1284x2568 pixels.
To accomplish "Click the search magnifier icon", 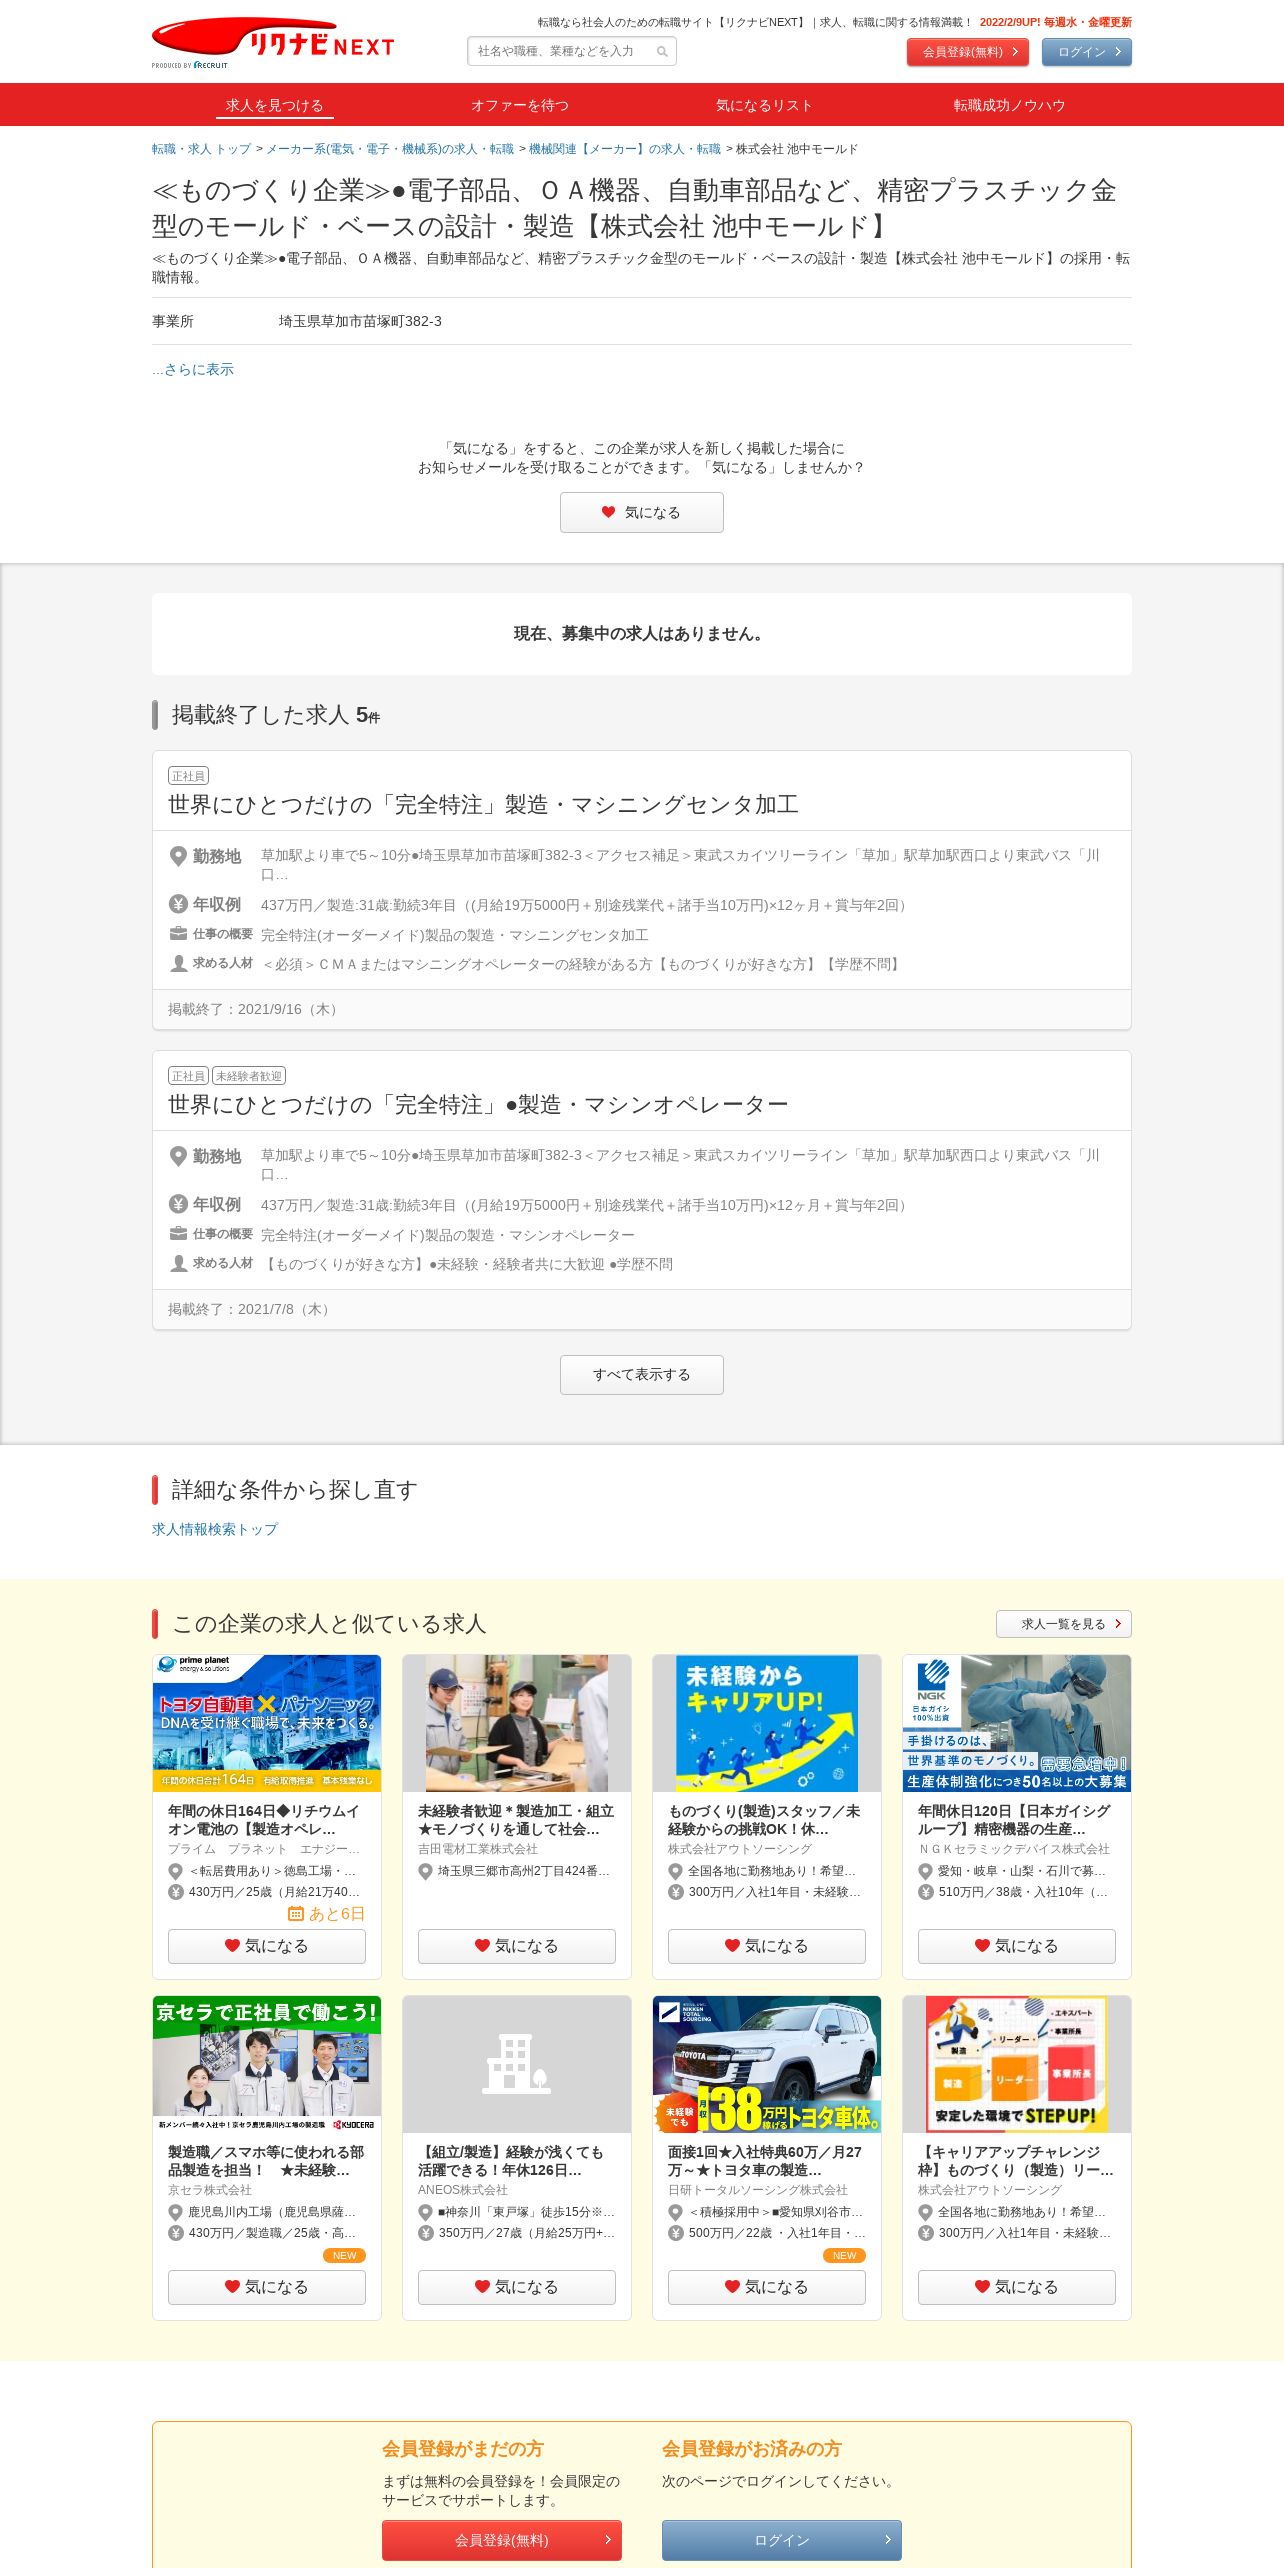I will tap(662, 51).
